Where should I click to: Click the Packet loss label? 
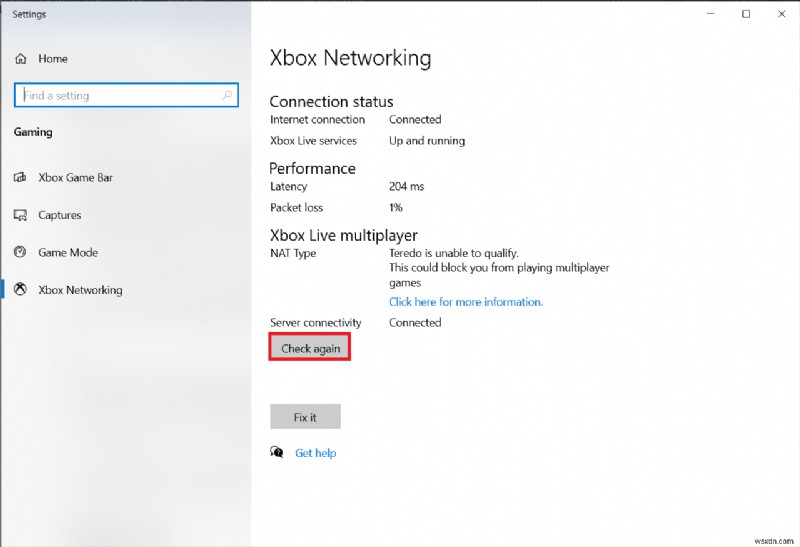[296, 208]
